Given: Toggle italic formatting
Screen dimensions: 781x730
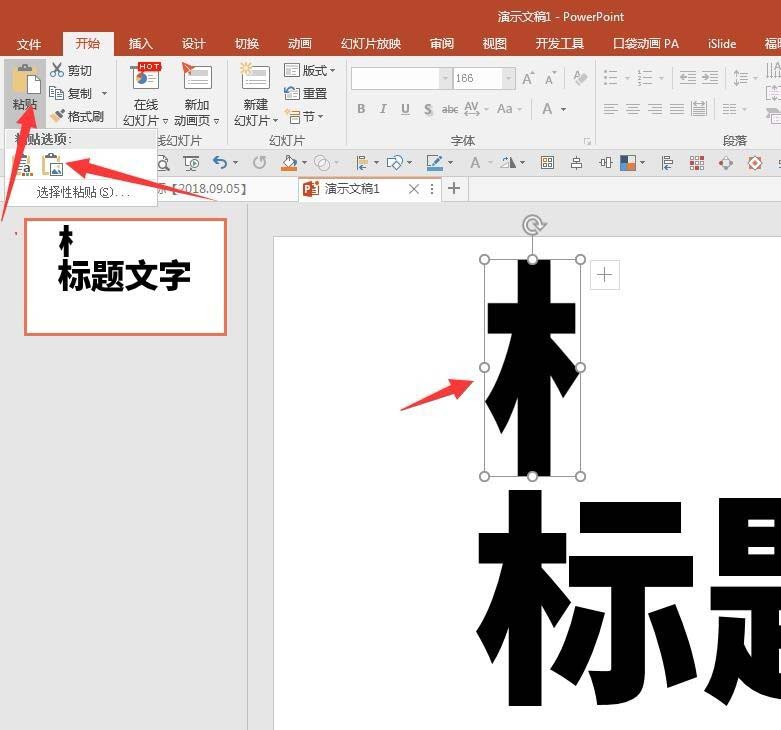Looking at the screenshot, I should click(383, 109).
